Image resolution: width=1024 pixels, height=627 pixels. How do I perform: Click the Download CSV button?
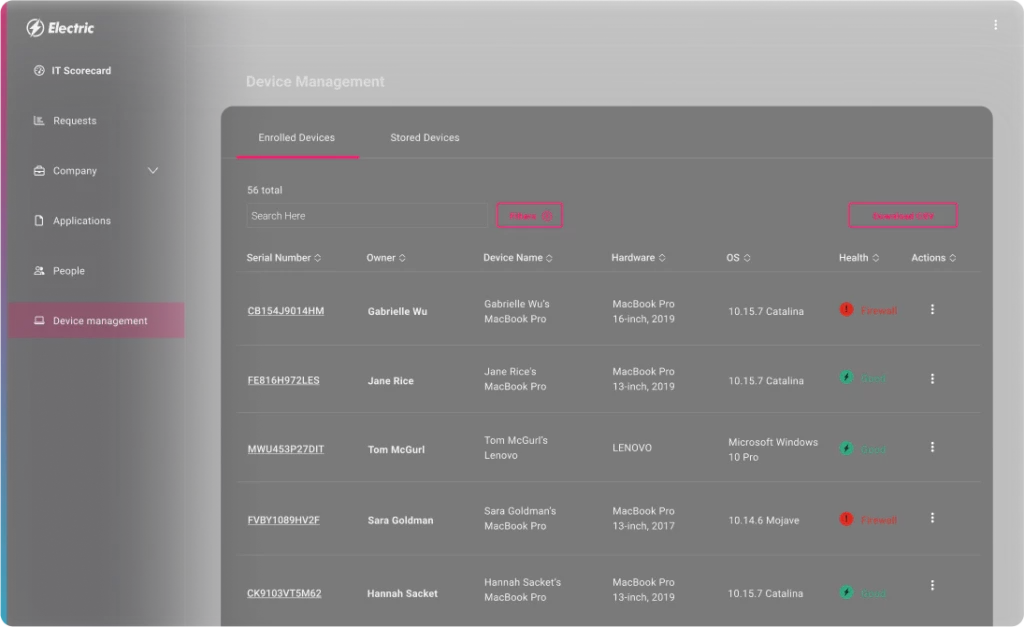click(902, 214)
